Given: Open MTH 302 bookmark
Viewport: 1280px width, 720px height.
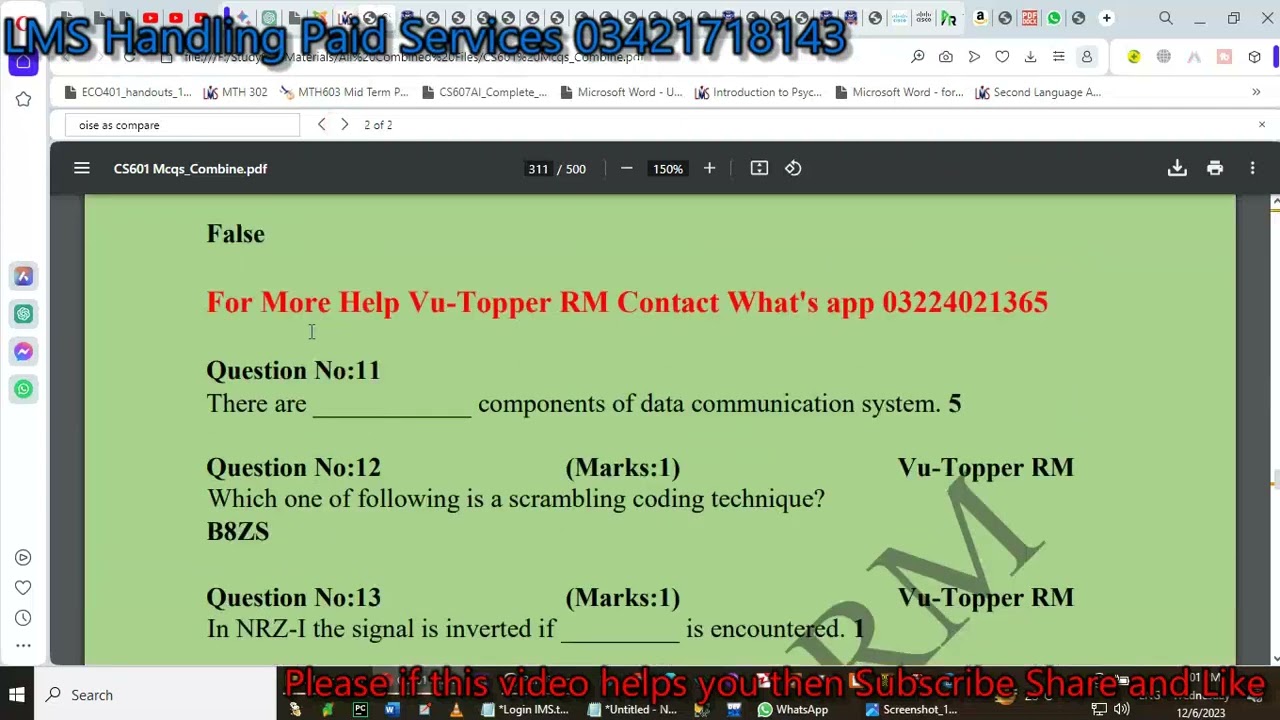Looking at the screenshot, I should pos(236,92).
